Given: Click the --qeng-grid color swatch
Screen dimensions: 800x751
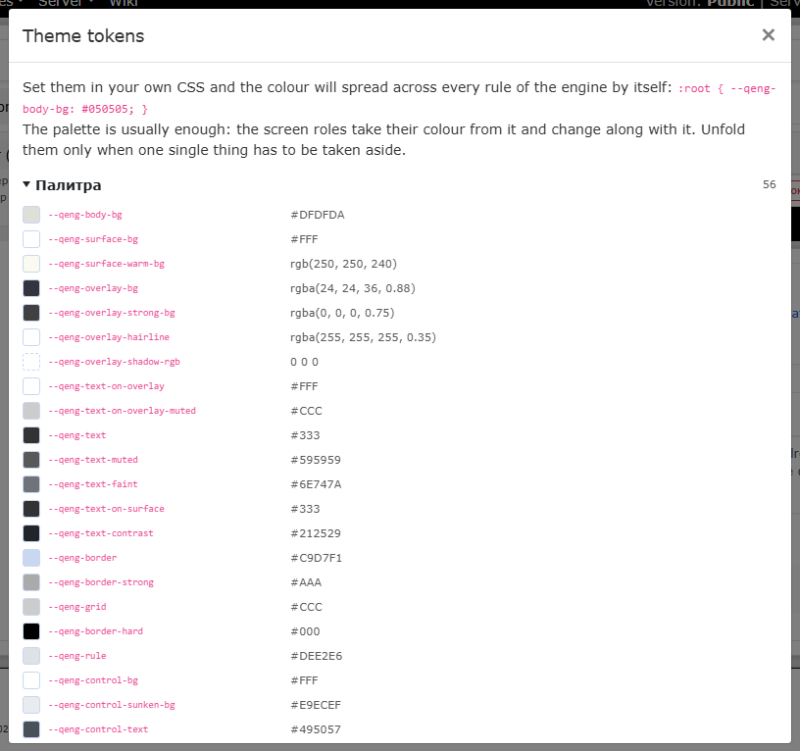Looking at the screenshot, I should (x=31, y=607).
